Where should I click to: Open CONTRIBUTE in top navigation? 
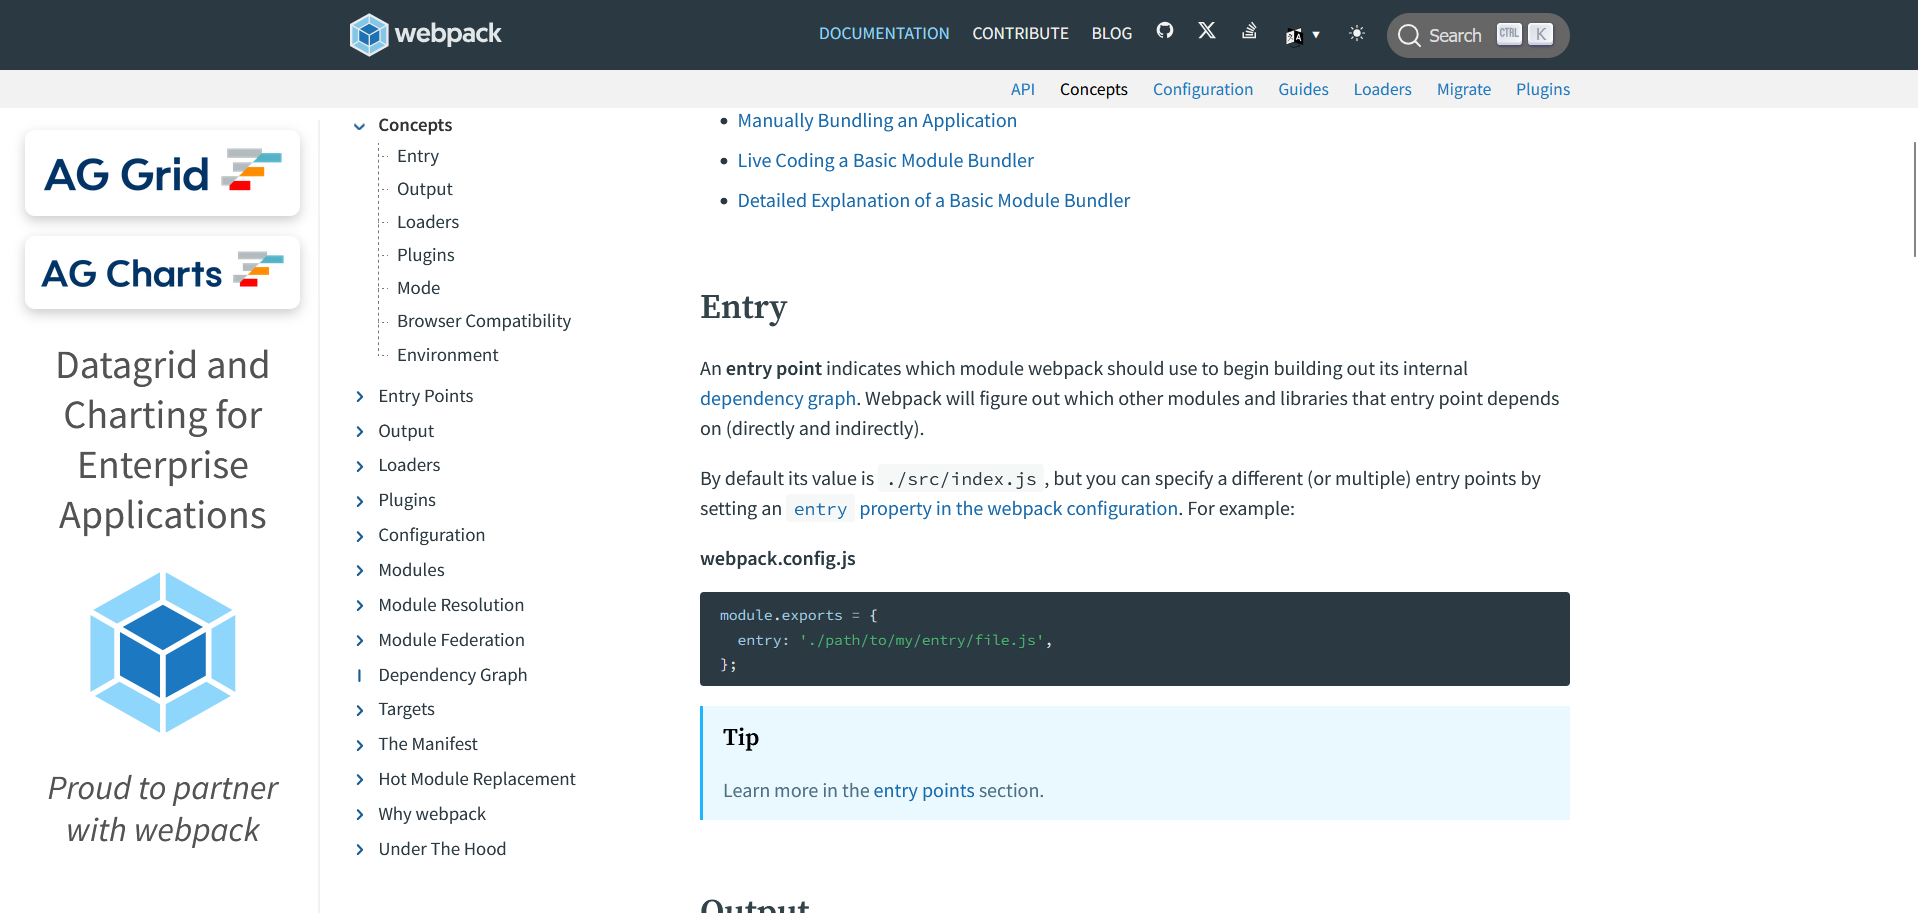point(1020,33)
